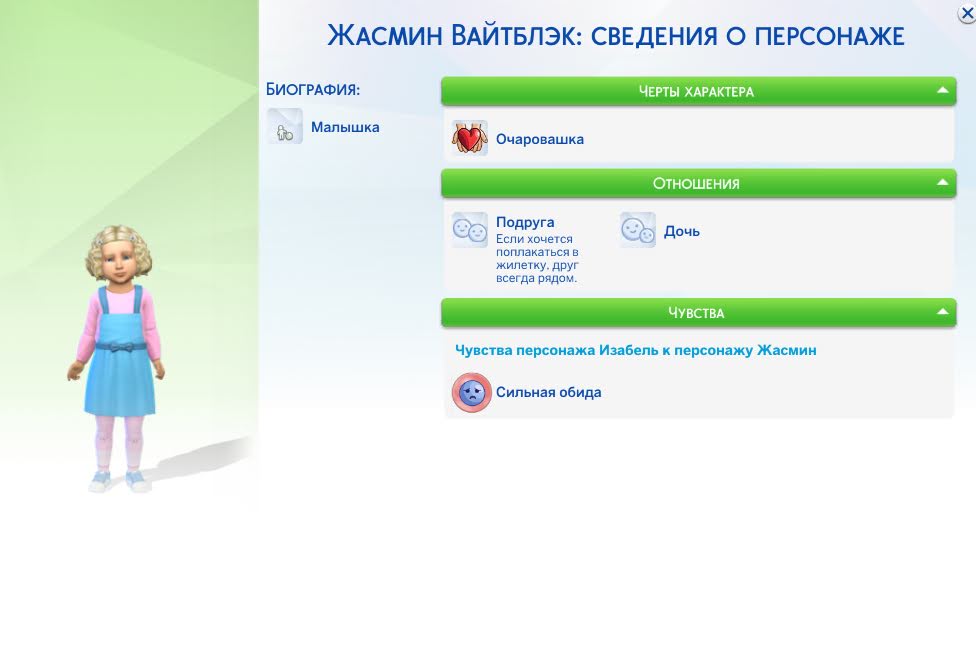The width and height of the screenshot is (976, 647).
Task: Click the Малышка age label
Action: [345, 127]
